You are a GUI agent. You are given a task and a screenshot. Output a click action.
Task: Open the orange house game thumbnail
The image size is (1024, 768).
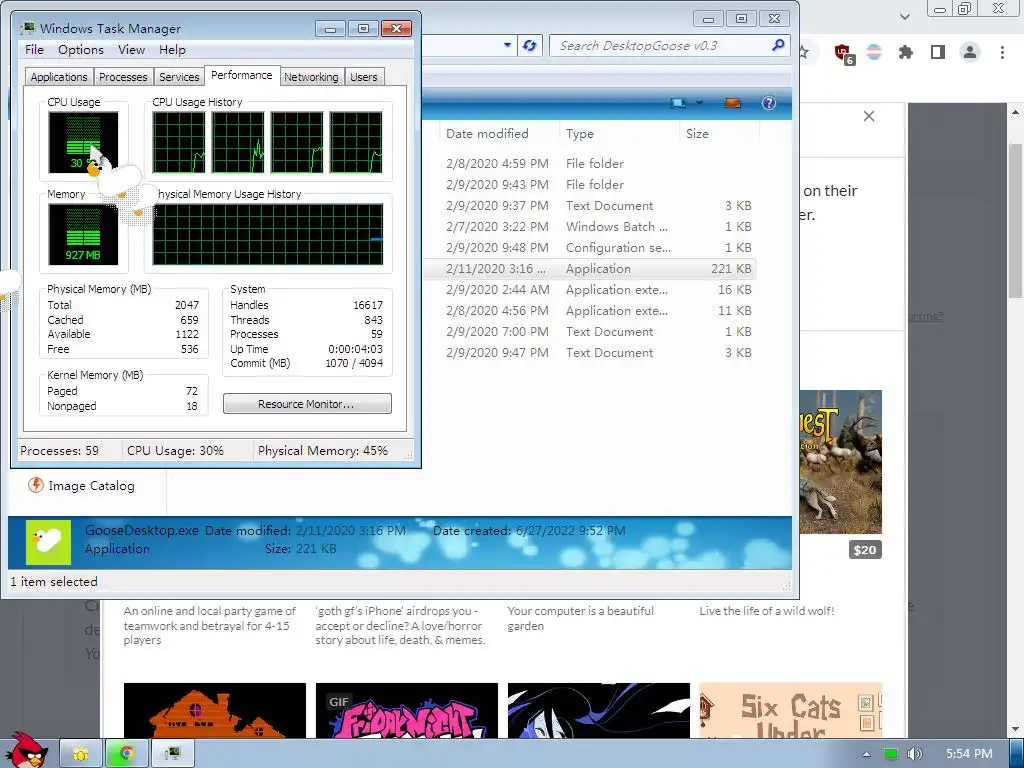(x=214, y=711)
